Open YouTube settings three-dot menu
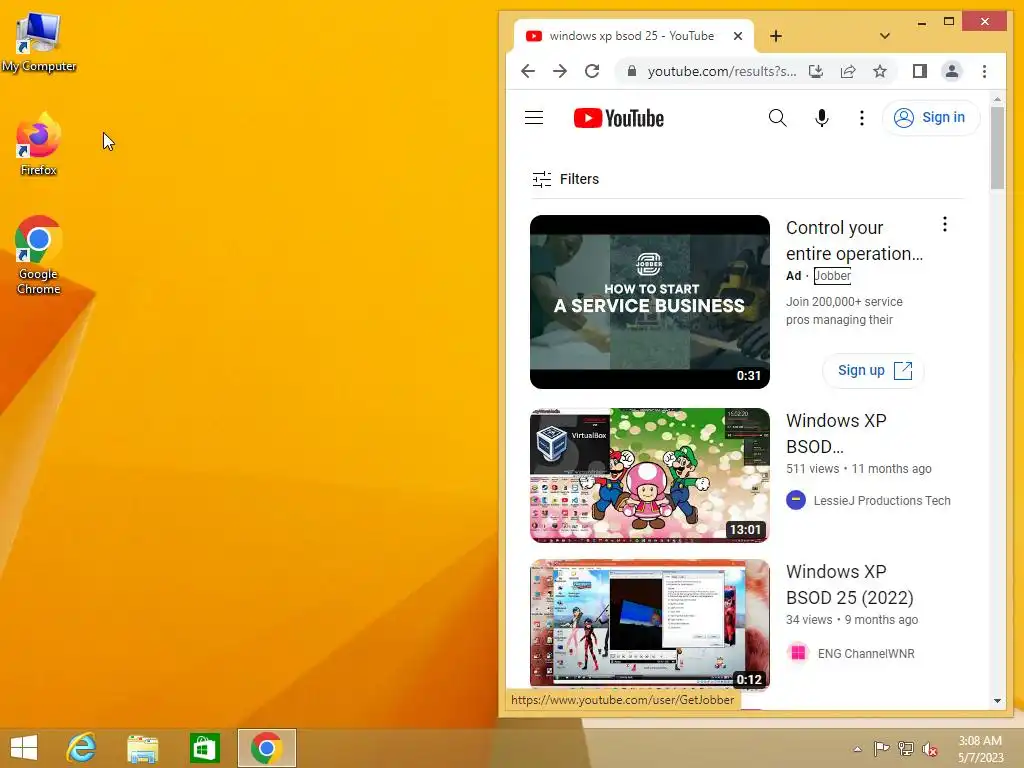This screenshot has height=768, width=1024. (861, 118)
